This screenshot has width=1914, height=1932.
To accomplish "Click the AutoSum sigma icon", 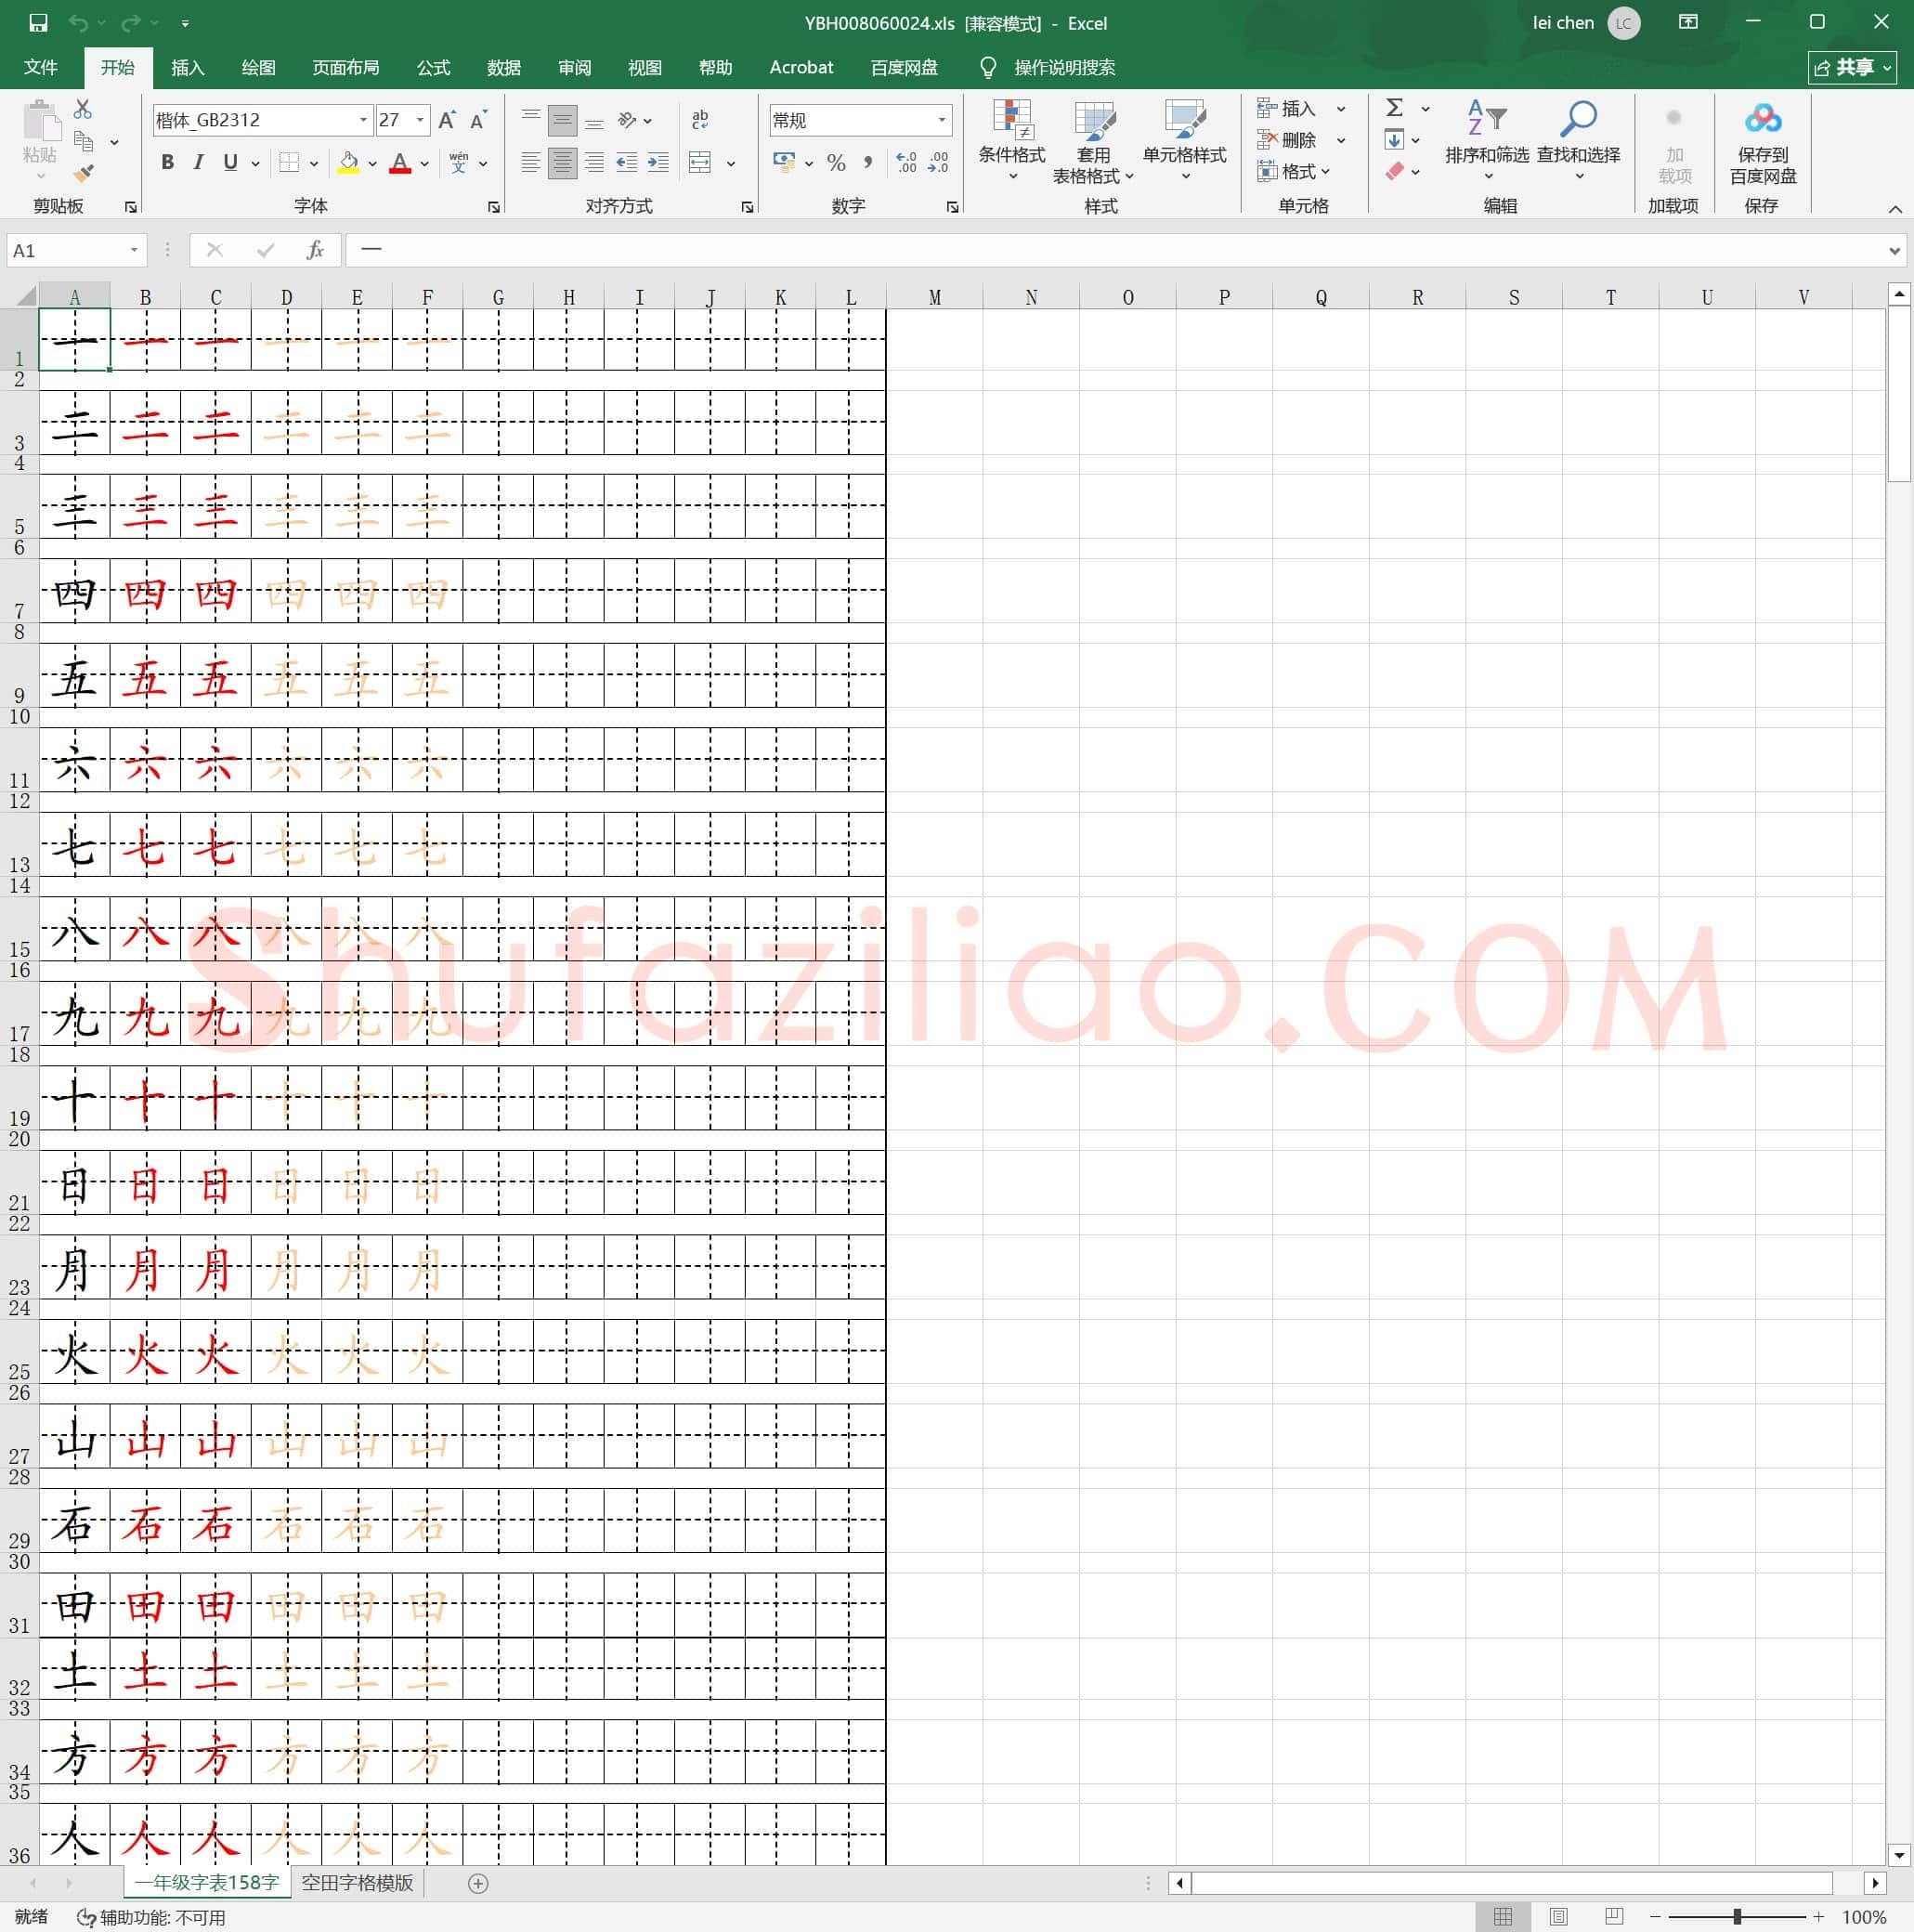I will tap(1395, 108).
